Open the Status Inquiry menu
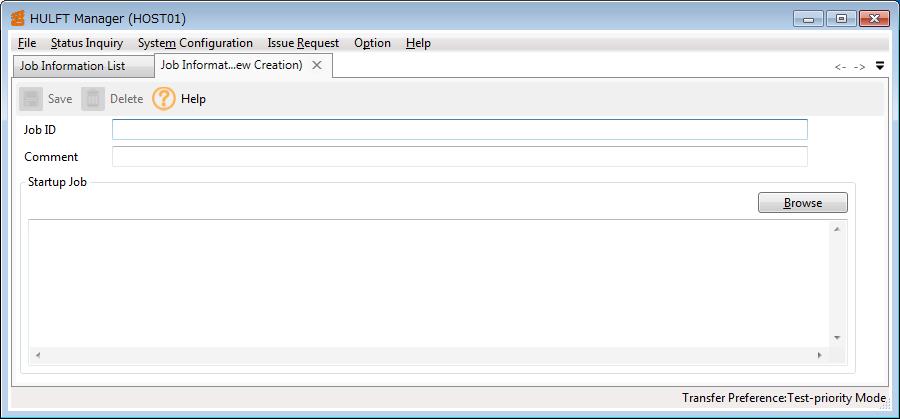This screenshot has height=419, width=900. [87, 43]
